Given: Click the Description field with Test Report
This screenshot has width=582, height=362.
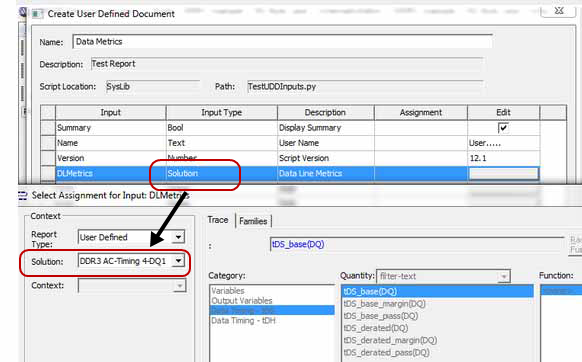Looking at the screenshot, I should pyautogui.click(x=287, y=64).
